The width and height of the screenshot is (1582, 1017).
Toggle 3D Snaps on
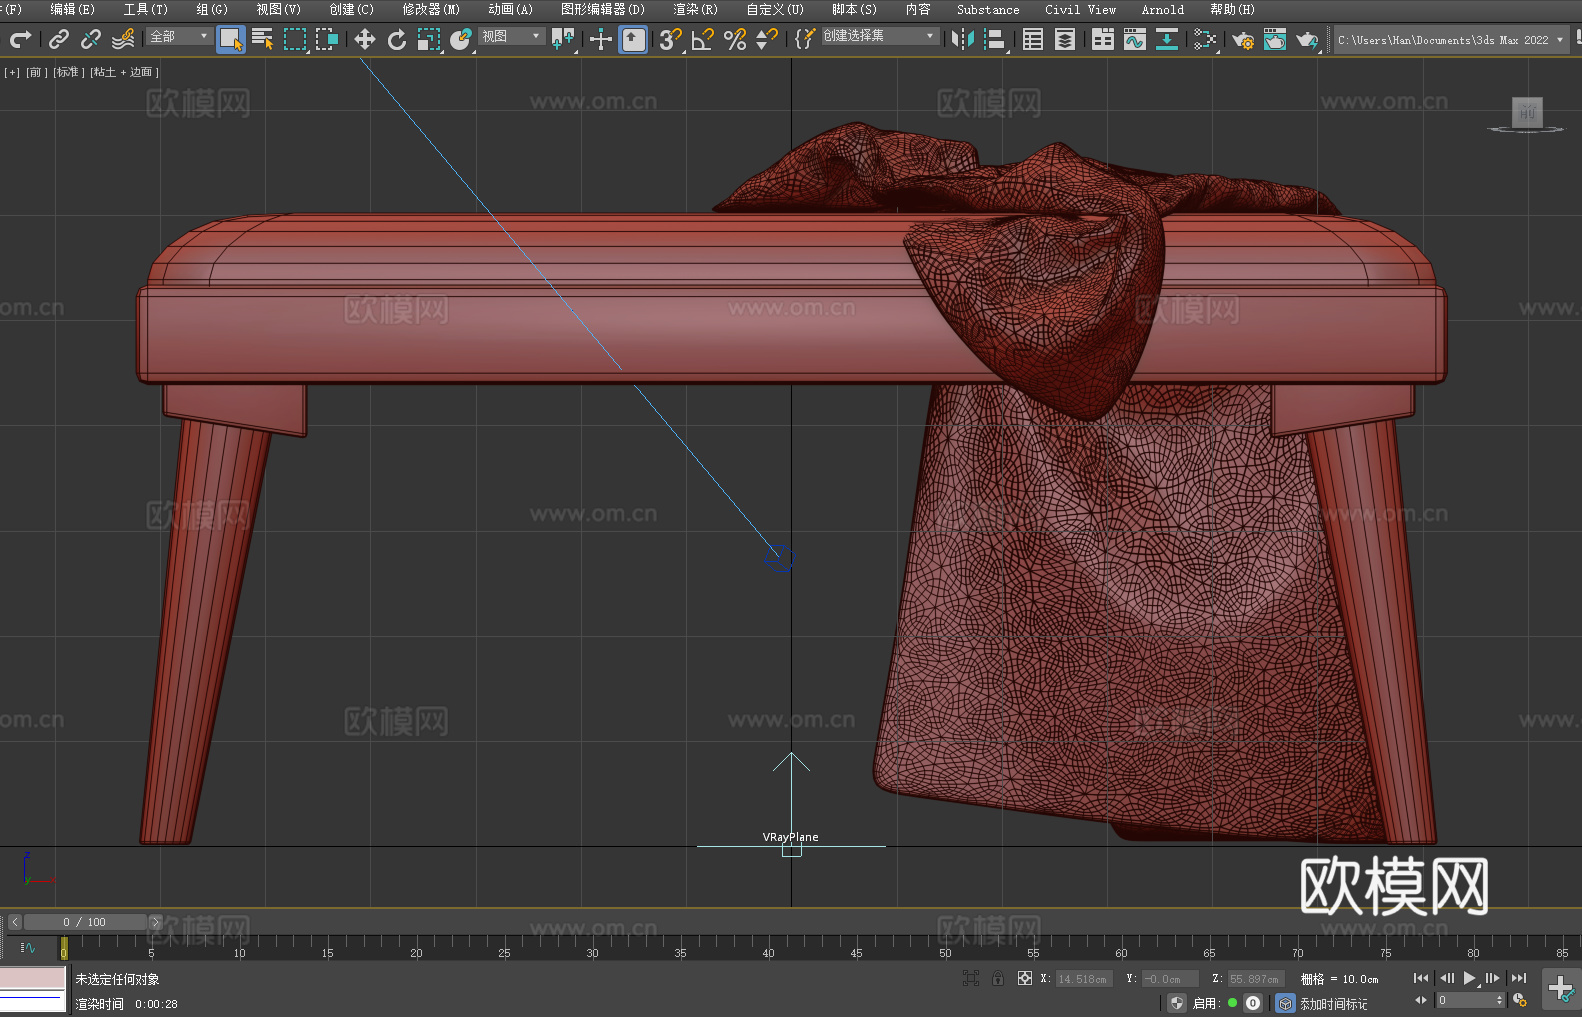pos(671,39)
